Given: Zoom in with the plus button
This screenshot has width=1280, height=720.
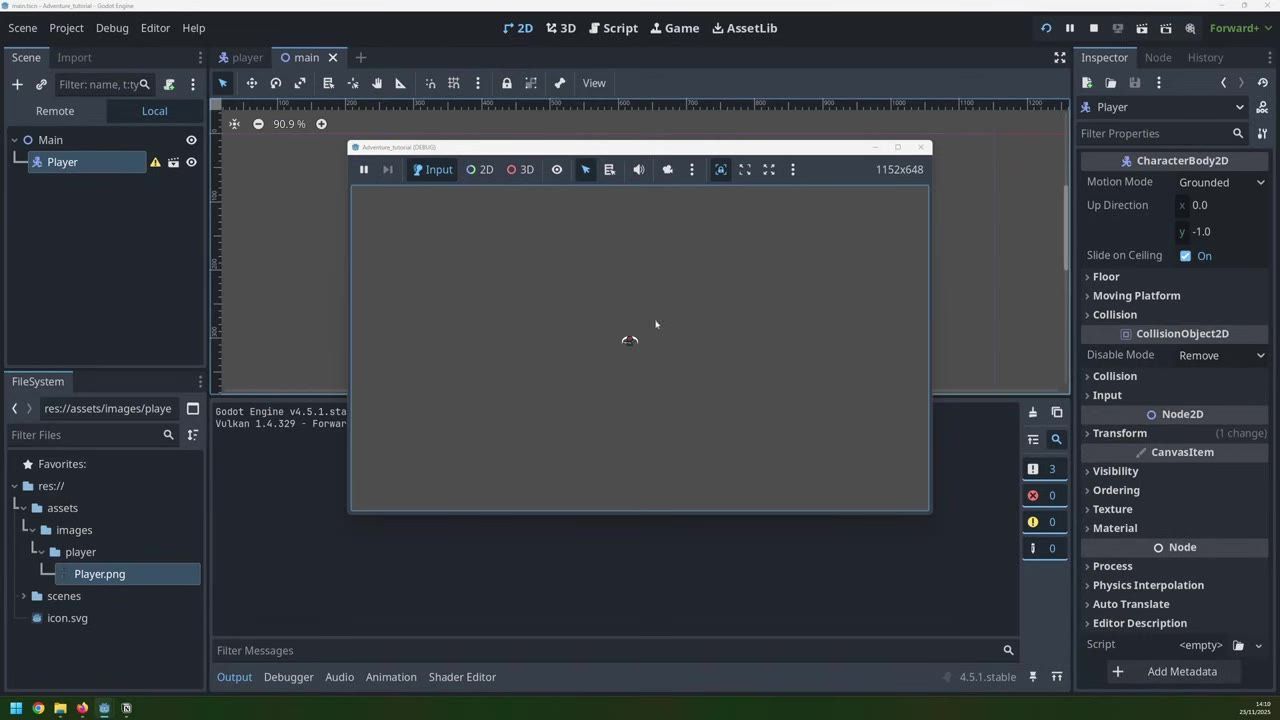Looking at the screenshot, I should [x=321, y=124].
